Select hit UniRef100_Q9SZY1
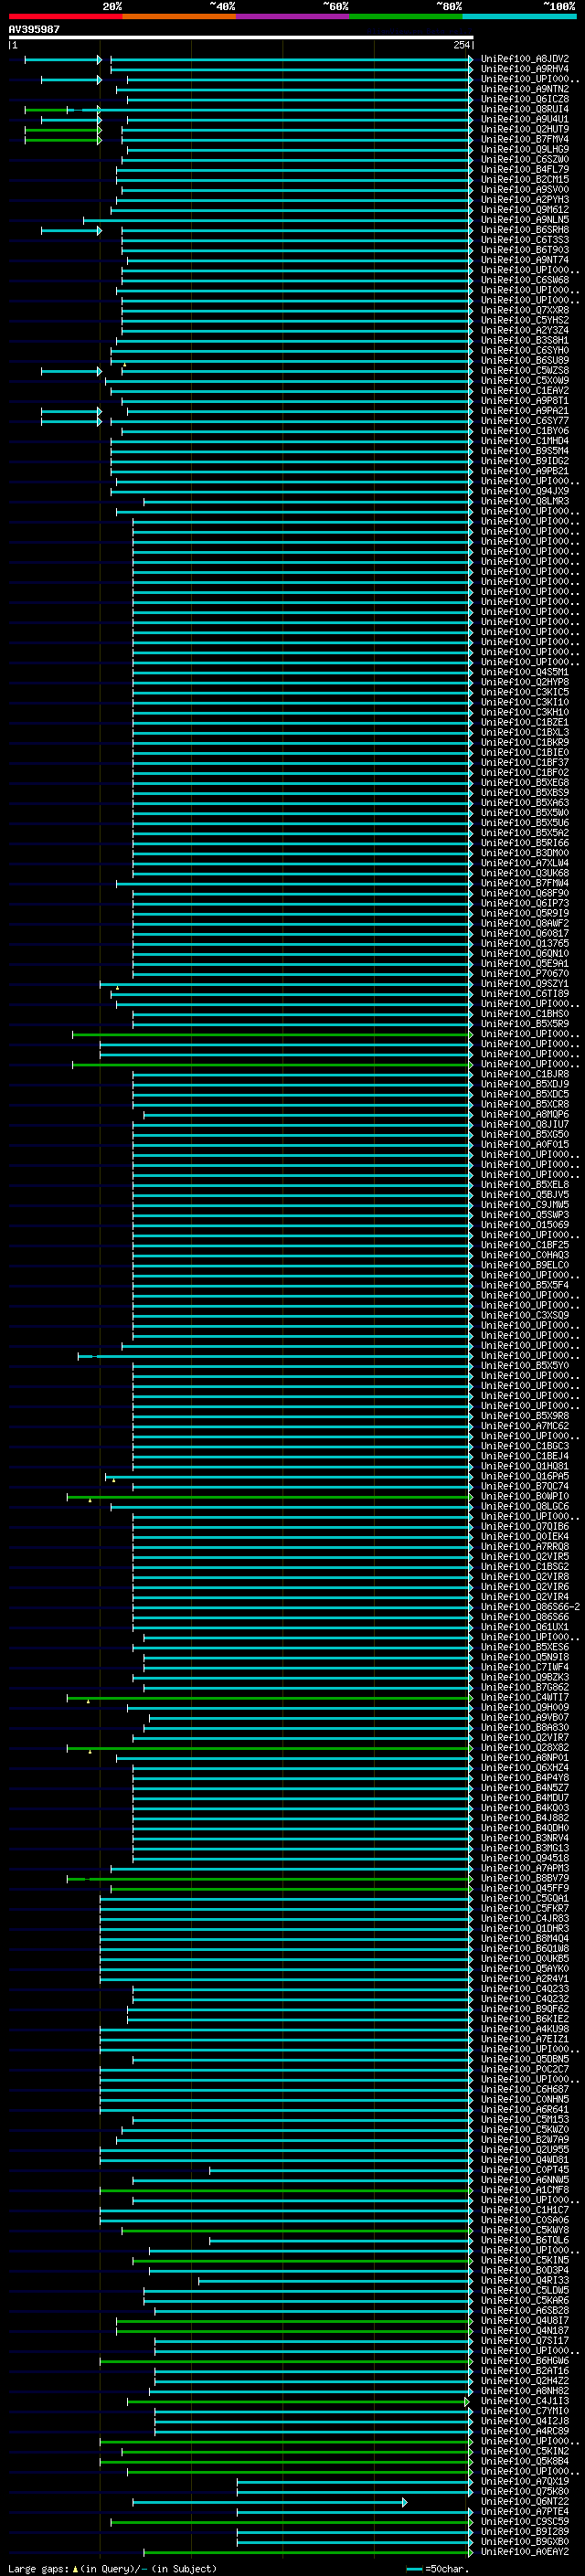Viewport: 585px width, 2576px height. click(x=524, y=984)
